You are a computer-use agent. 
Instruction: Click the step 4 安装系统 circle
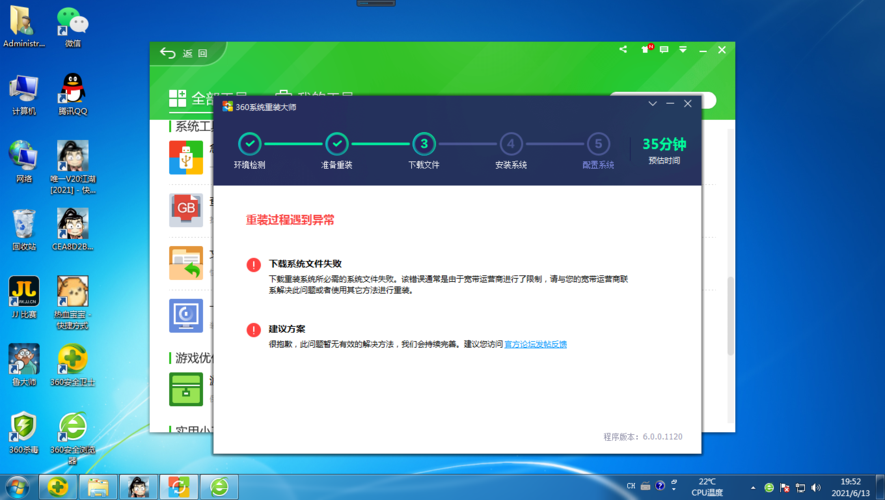tap(511, 144)
